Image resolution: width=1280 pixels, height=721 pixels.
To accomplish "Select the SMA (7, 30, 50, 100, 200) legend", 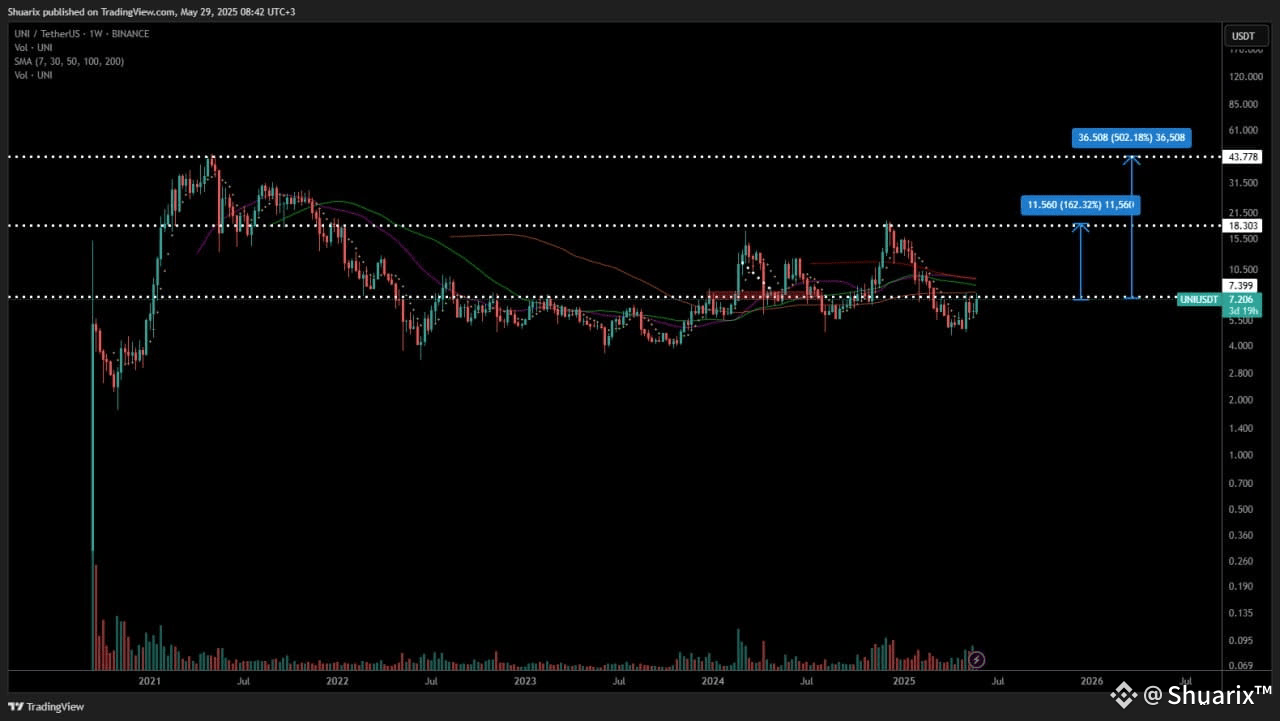I will click(68, 61).
